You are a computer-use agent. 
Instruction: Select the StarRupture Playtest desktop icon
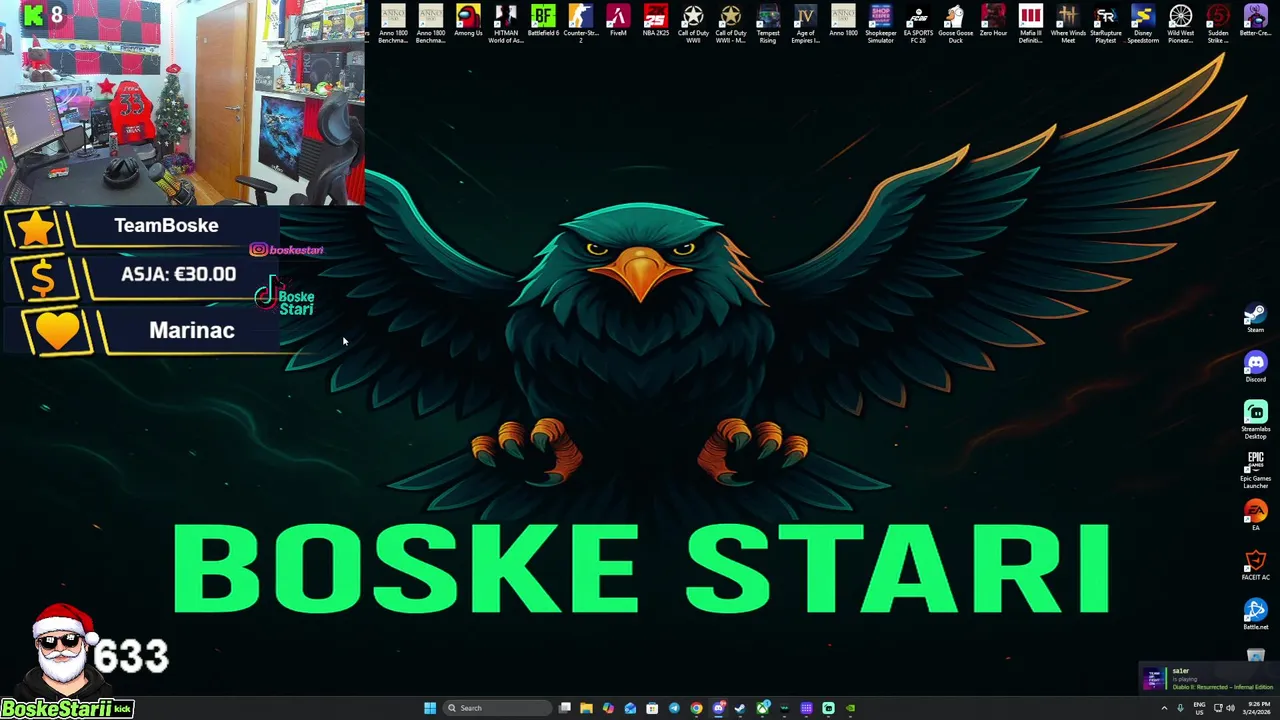1105,24
